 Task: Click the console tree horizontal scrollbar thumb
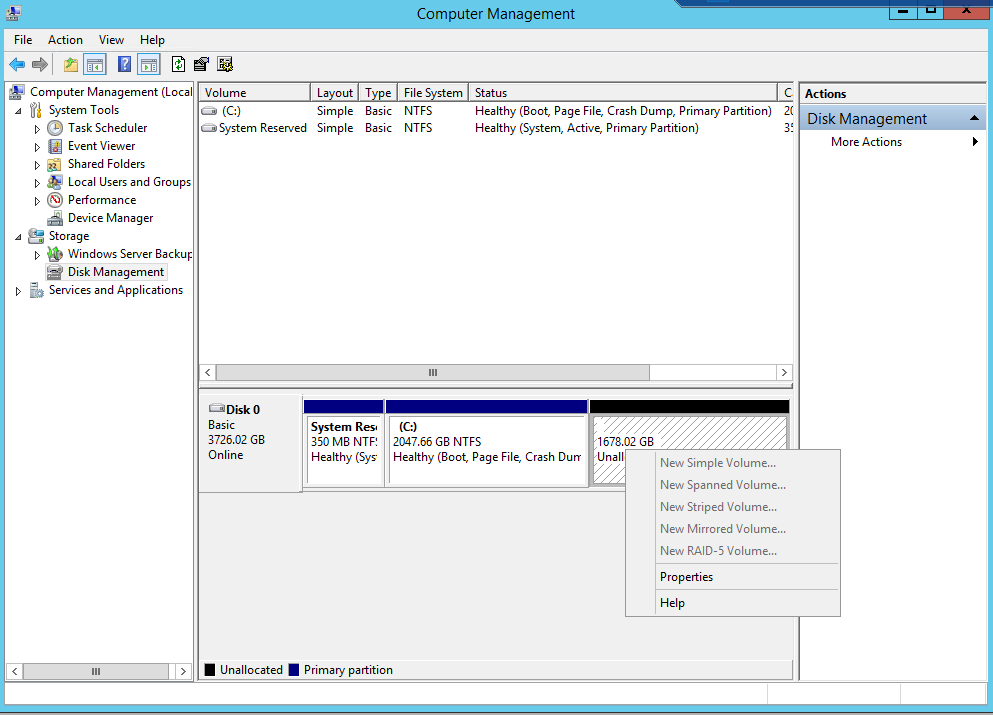96,671
